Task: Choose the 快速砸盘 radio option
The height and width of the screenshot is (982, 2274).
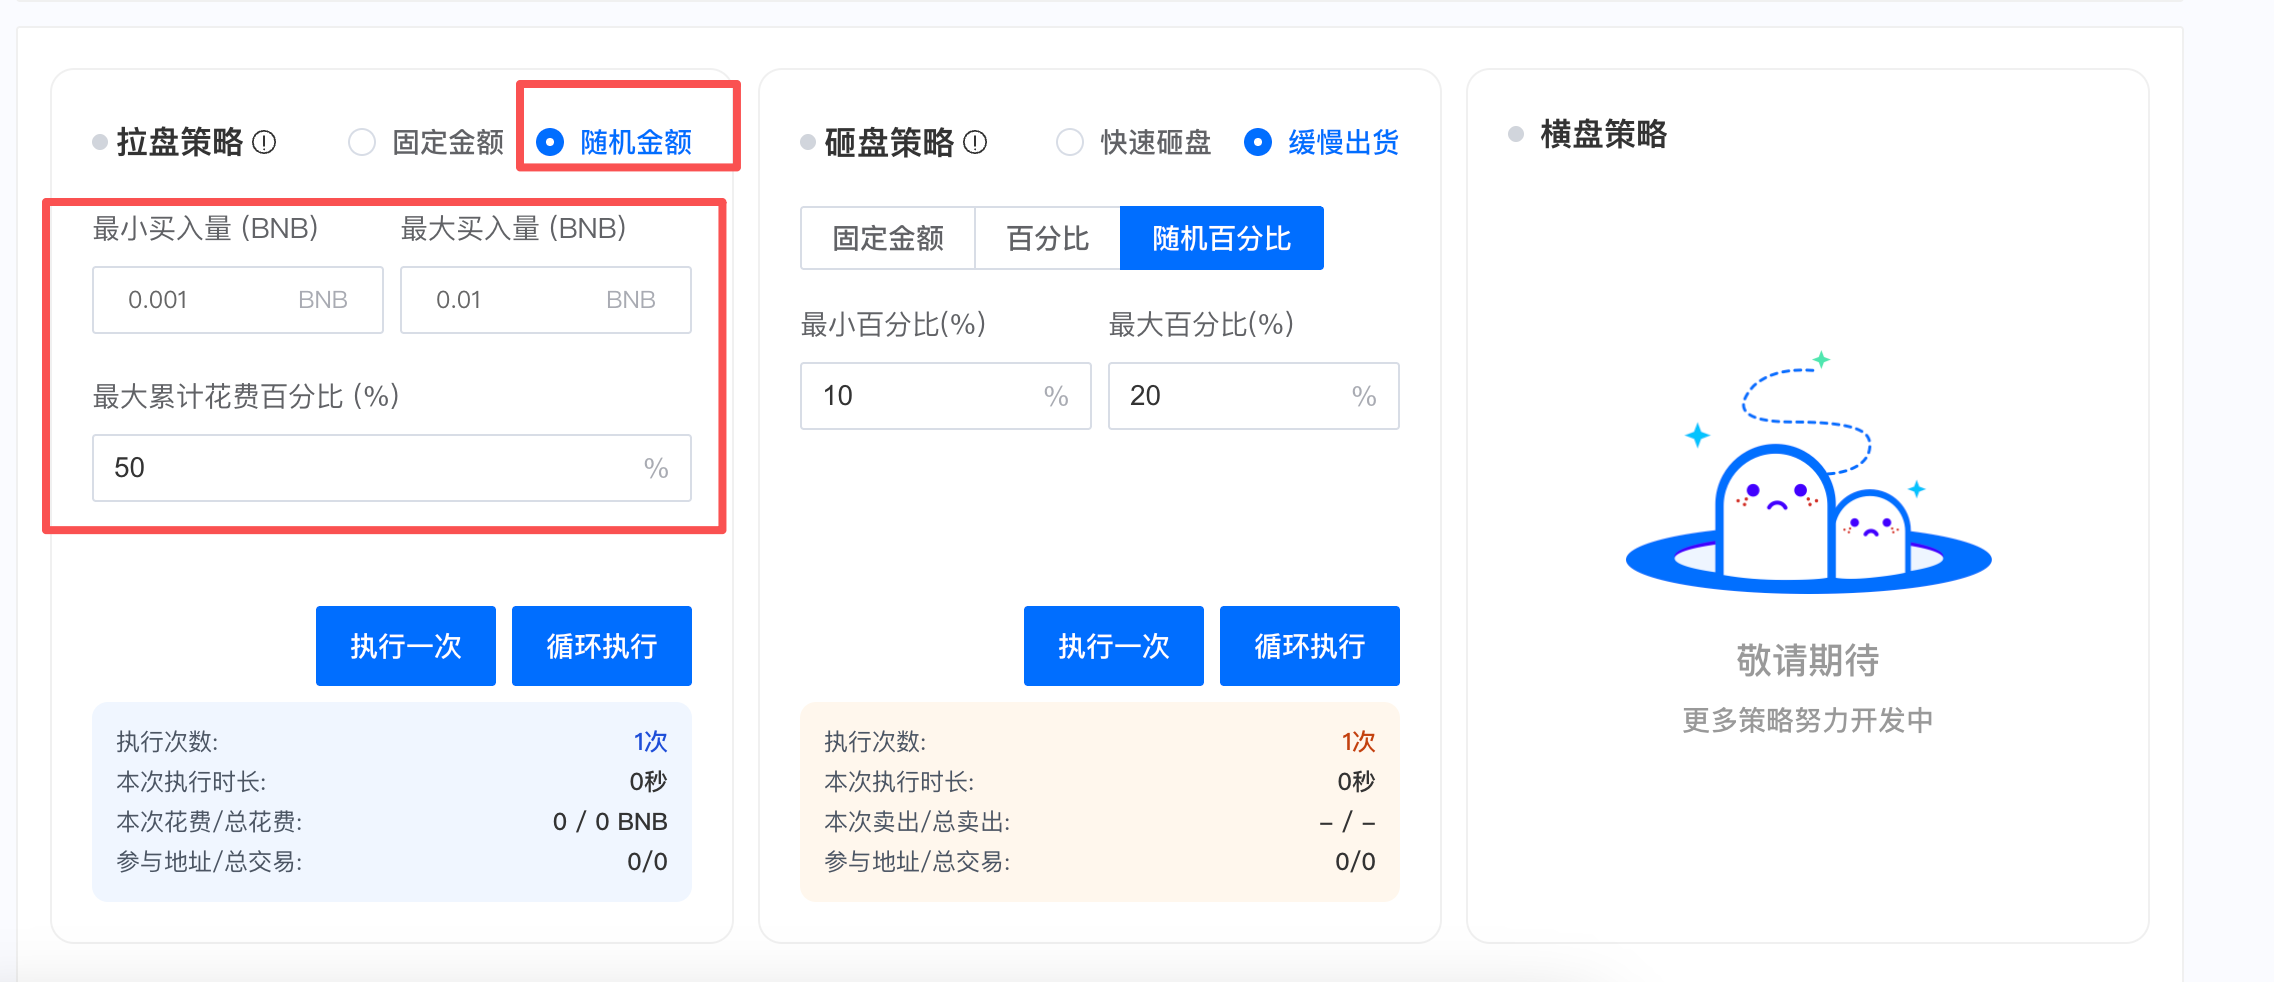Action: [1070, 142]
